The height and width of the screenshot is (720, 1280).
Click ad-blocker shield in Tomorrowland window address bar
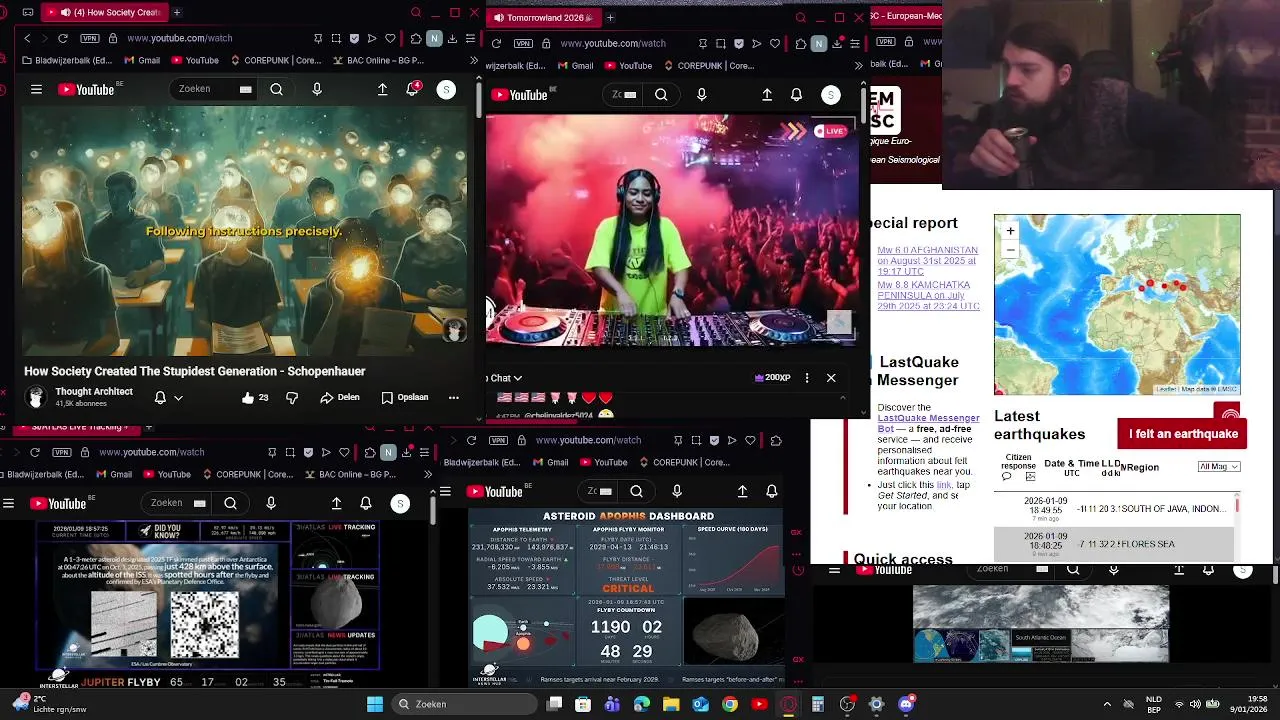tap(738, 44)
